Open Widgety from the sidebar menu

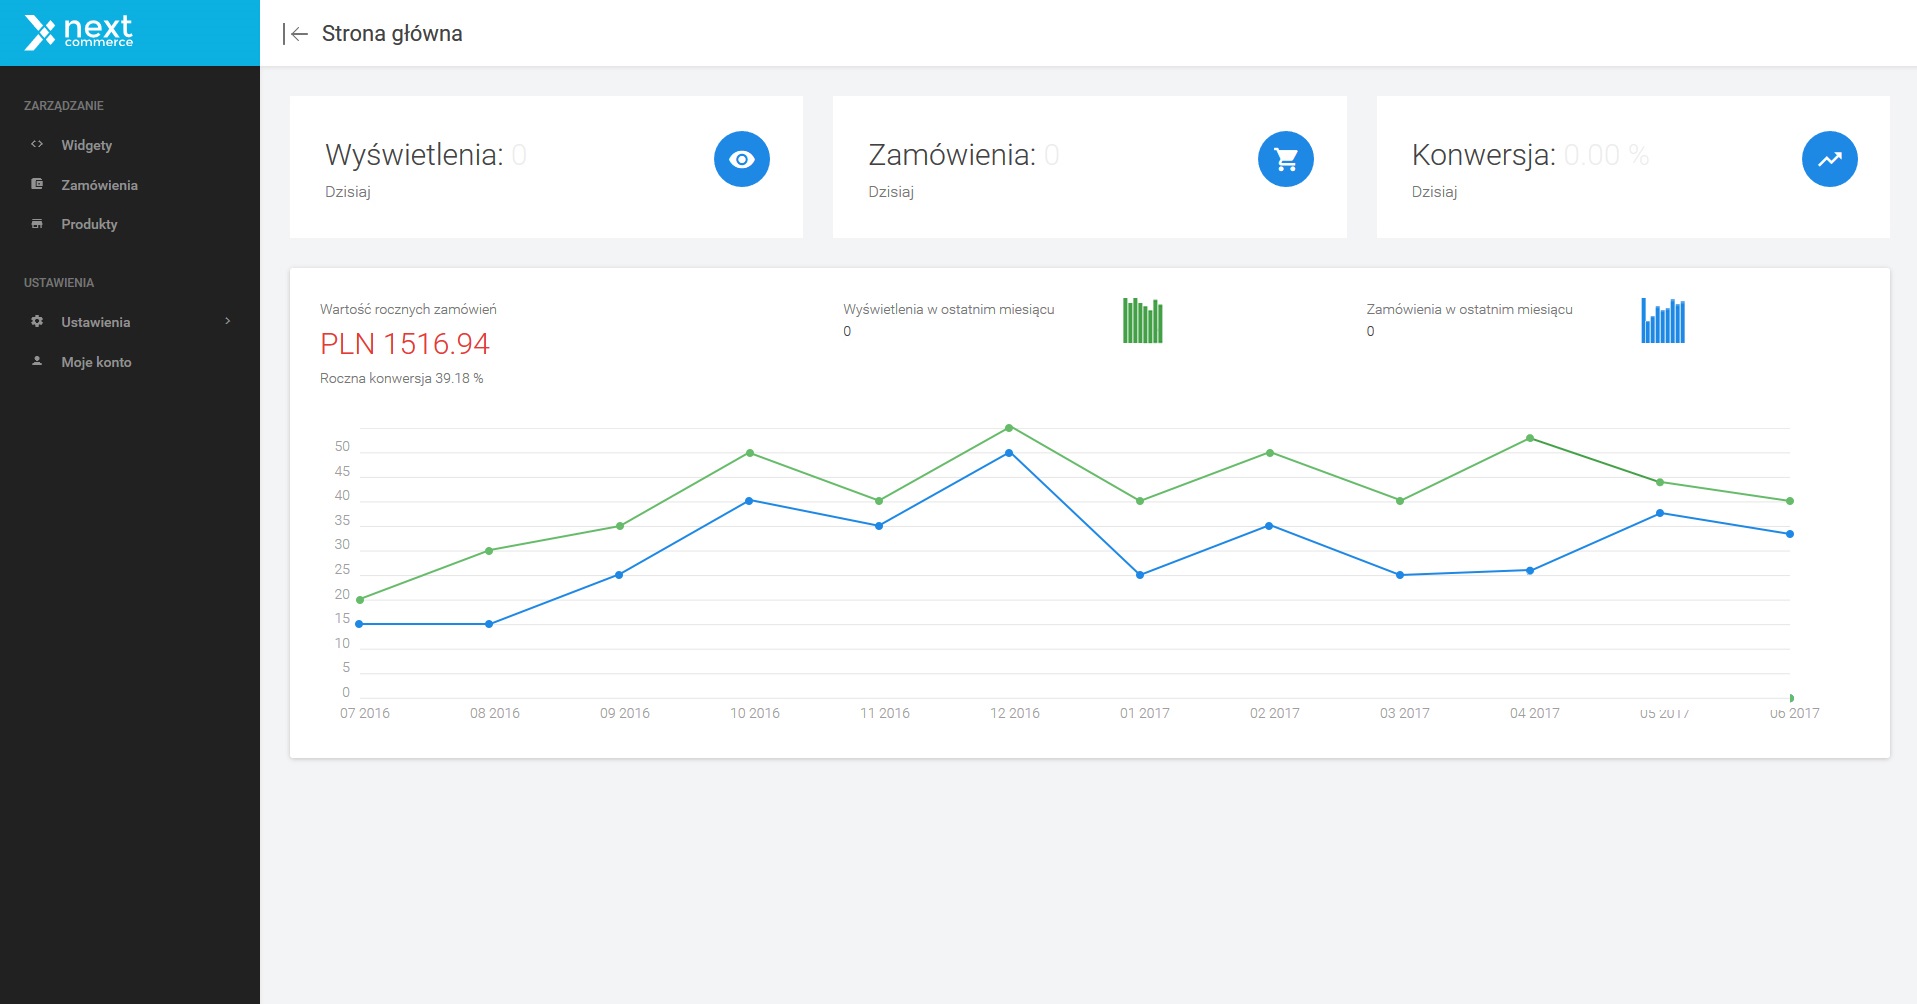pyautogui.click(x=87, y=145)
